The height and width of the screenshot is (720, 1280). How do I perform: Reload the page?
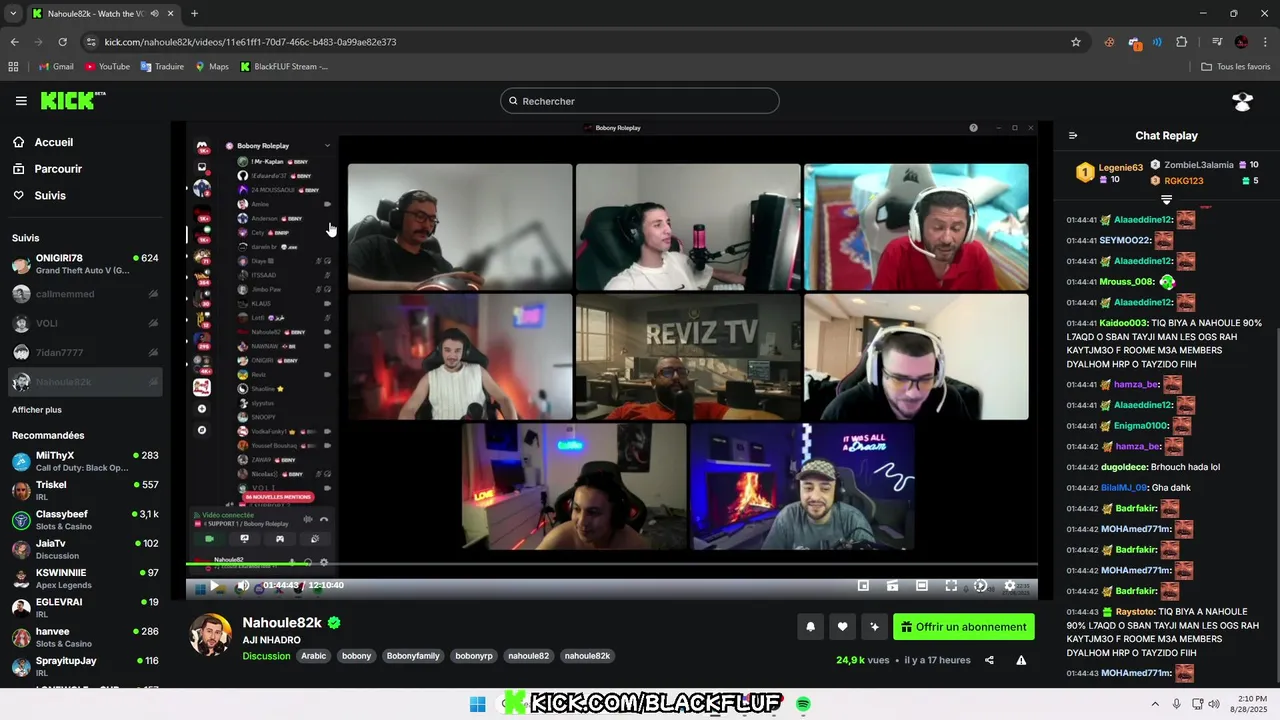(x=62, y=42)
